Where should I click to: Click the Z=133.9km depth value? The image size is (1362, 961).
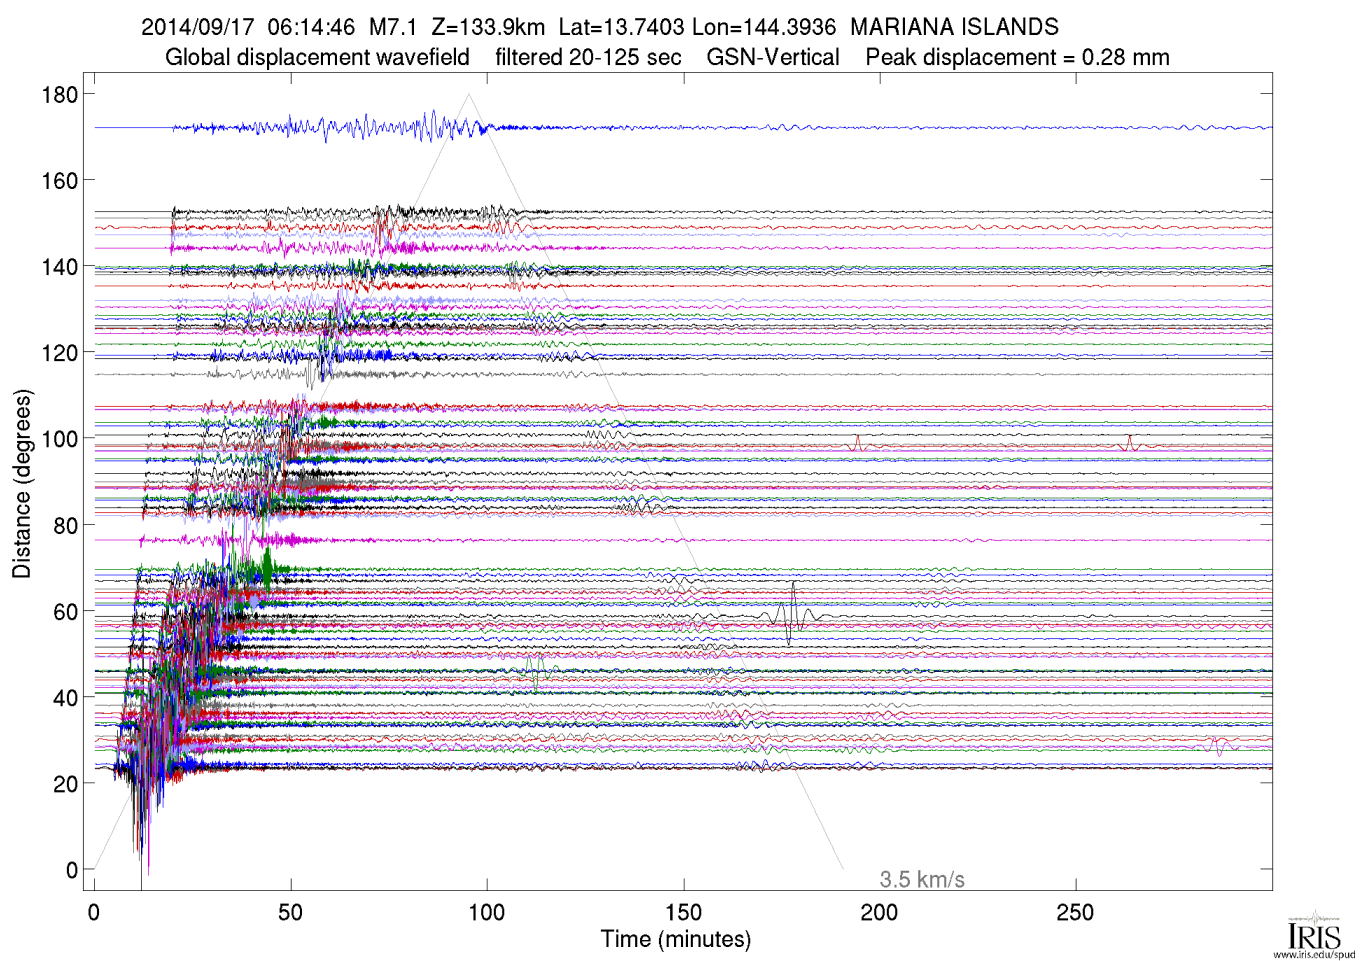[488, 28]
